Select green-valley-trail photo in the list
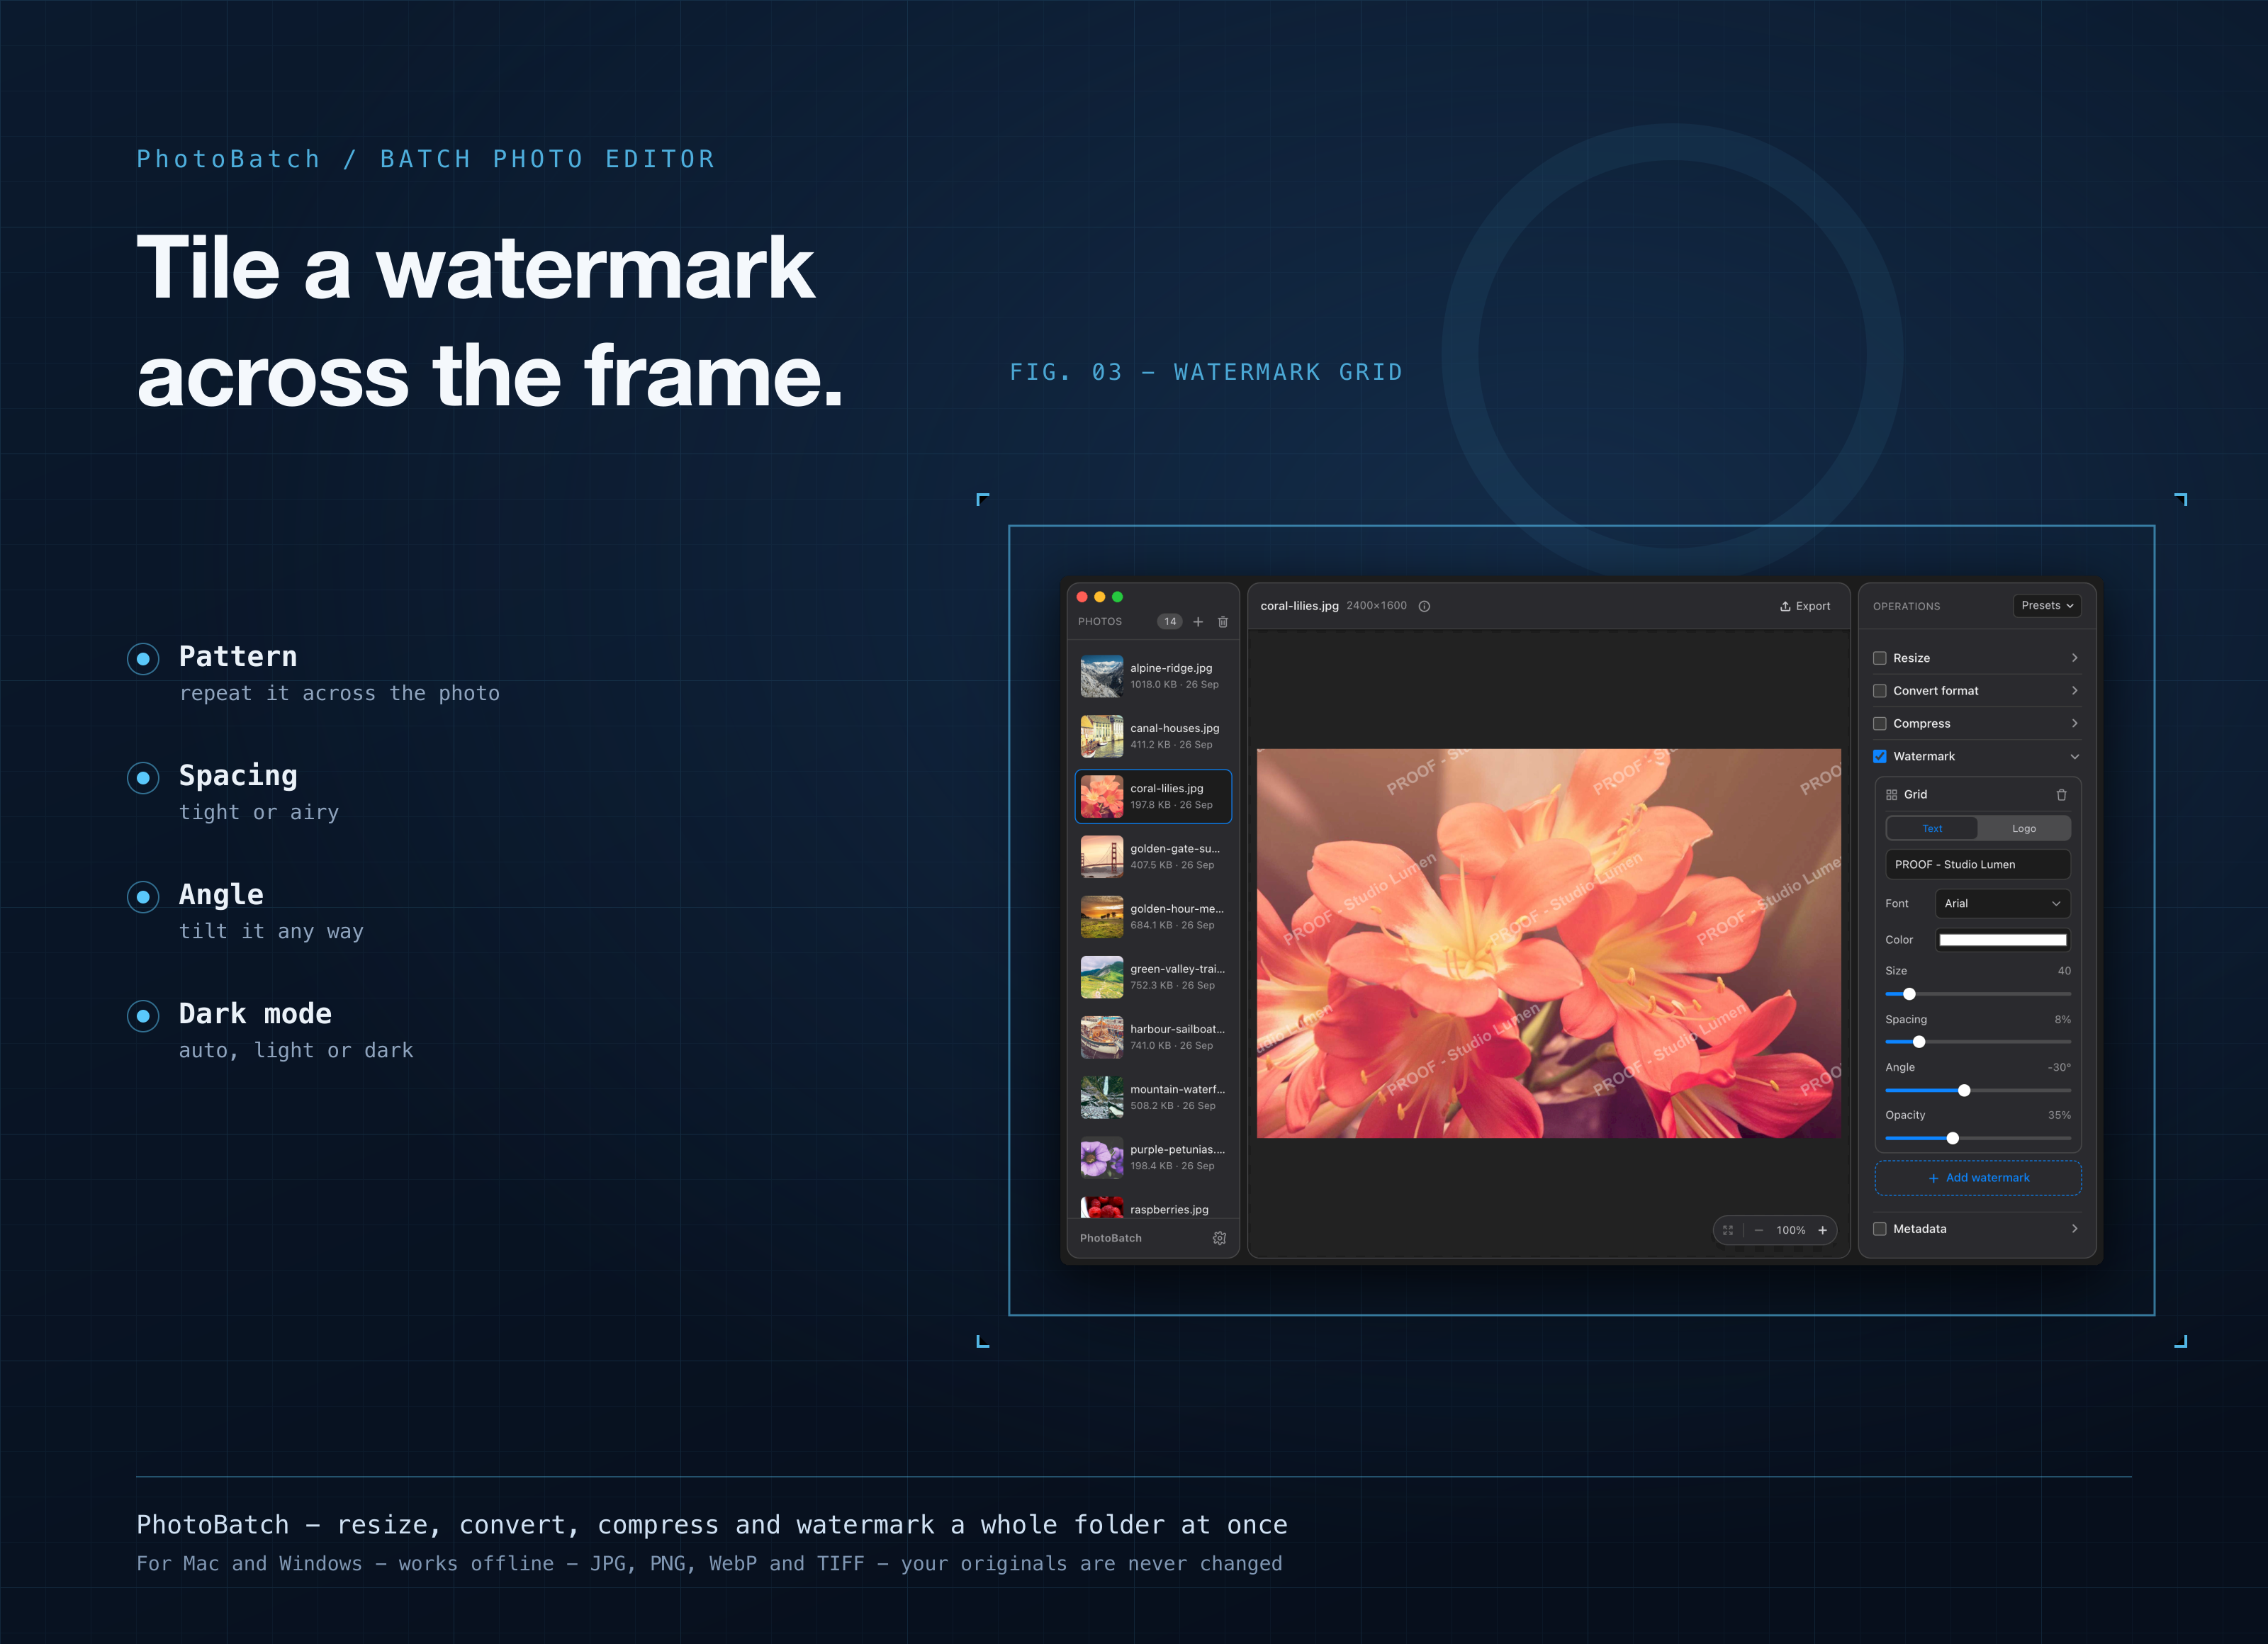 pyautogui.click(x=1153, y=977)
